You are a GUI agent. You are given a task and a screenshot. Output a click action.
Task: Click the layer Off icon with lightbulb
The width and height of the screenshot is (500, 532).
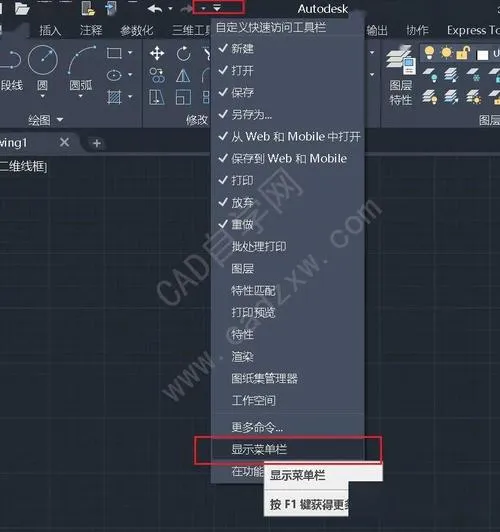point(430,75)
